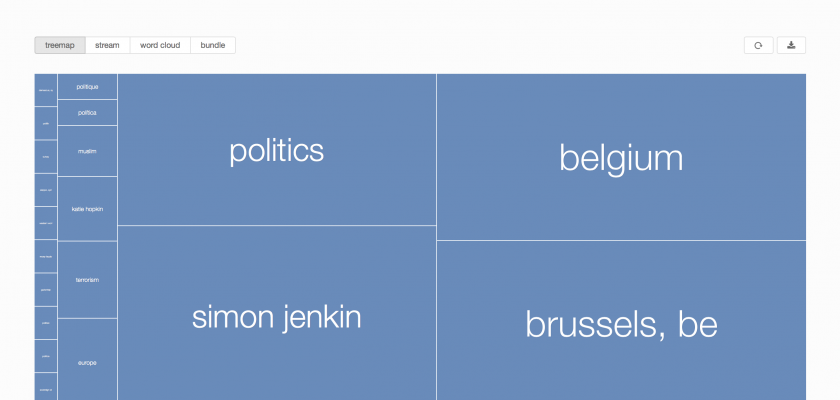
Task: Click the belgium treemap block
Action: tap(621, 157)
